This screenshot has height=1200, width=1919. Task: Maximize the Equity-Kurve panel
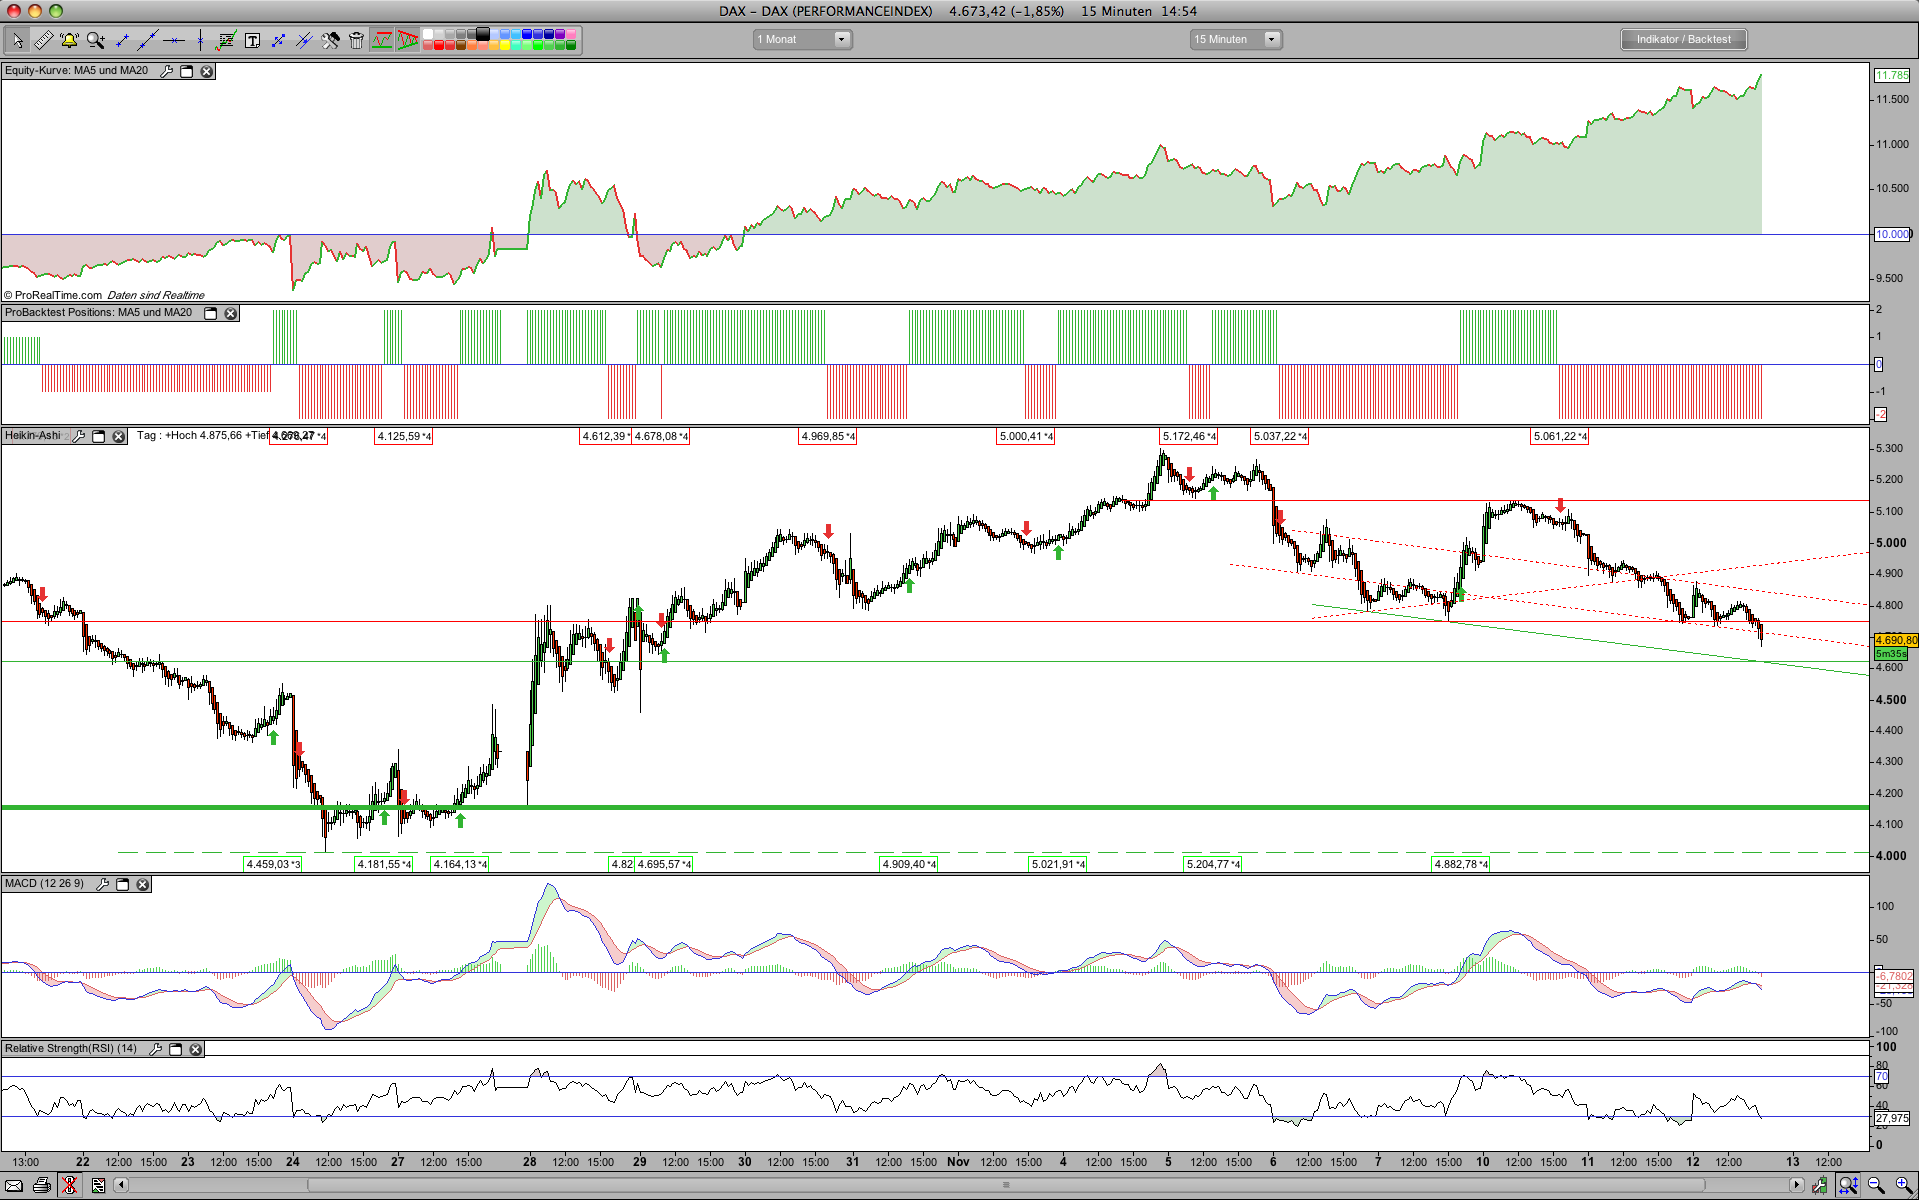click(x=186, y=71)
